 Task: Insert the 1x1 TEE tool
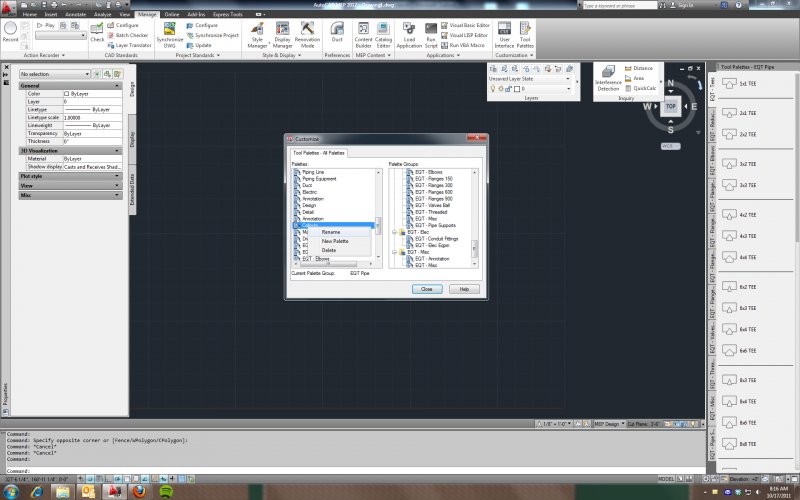pos(741,83)
